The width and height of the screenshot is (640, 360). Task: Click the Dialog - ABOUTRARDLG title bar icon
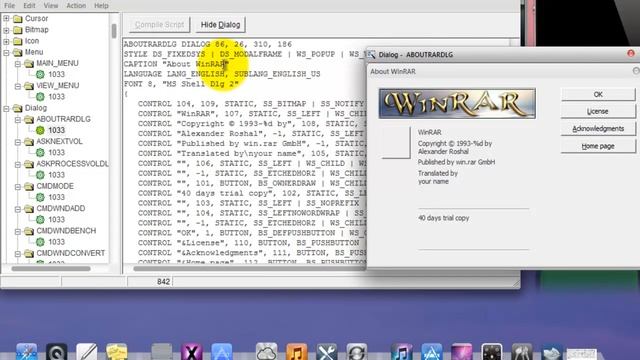pos(371,54)
